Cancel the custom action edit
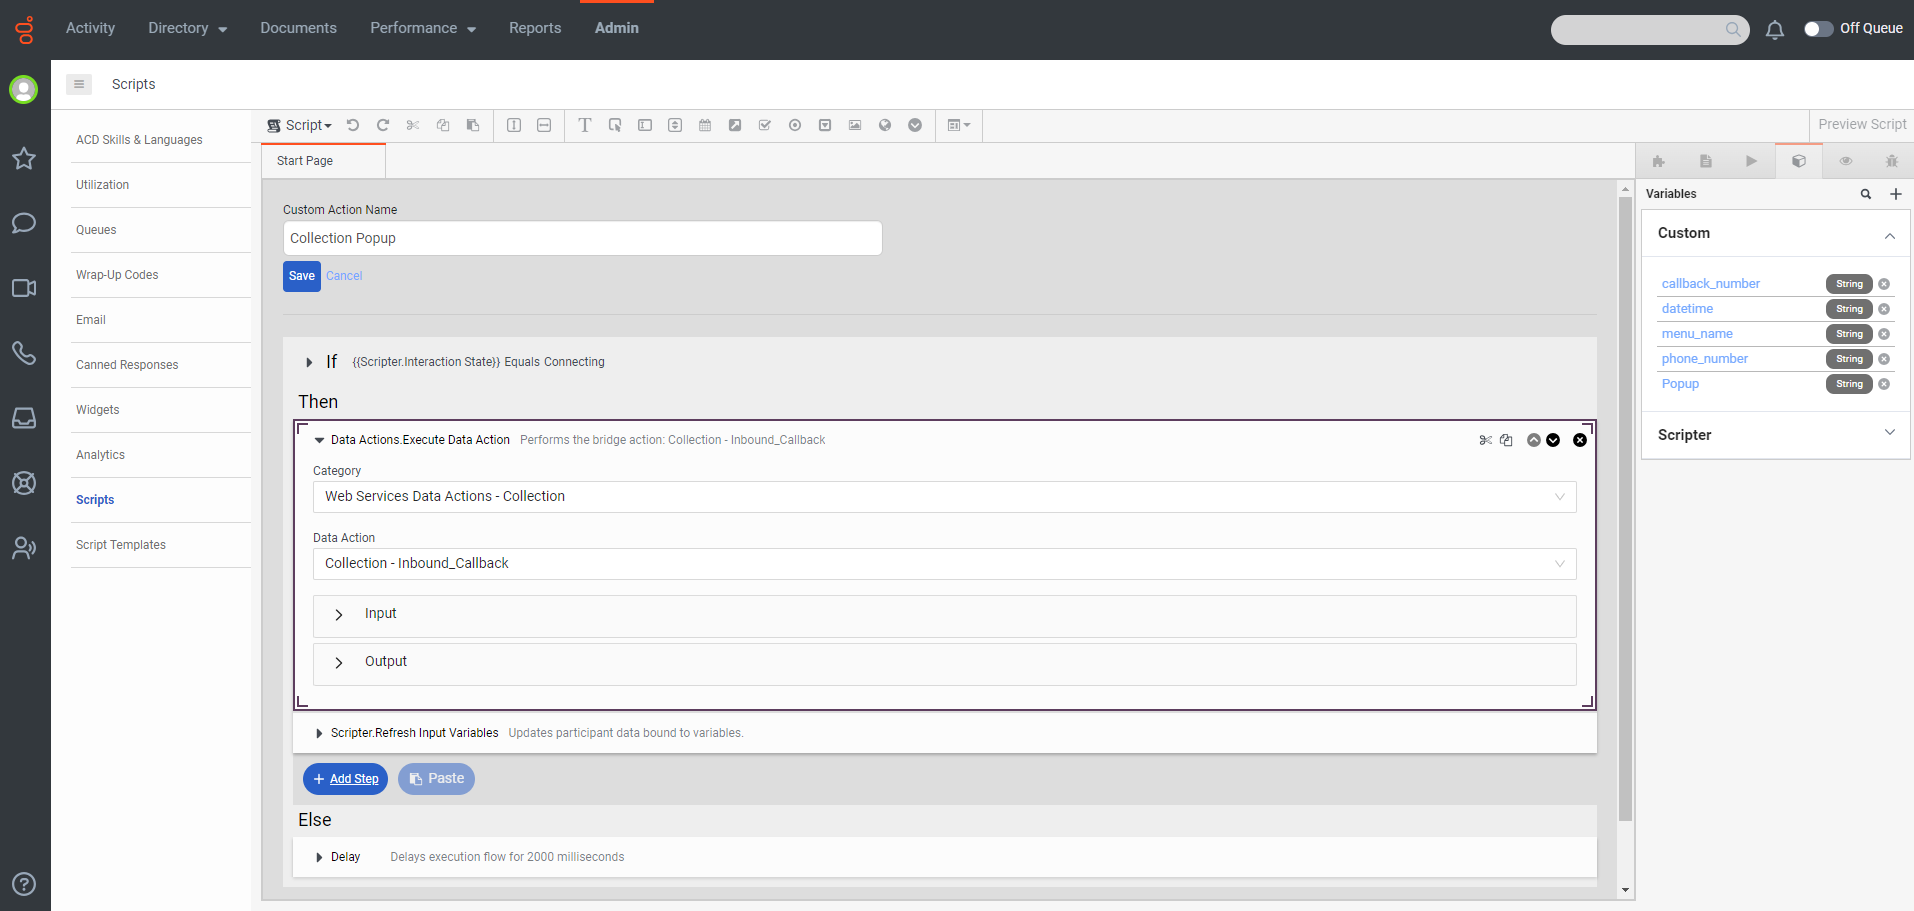This screenshot has width=1914, height=911. coord(344,276)
